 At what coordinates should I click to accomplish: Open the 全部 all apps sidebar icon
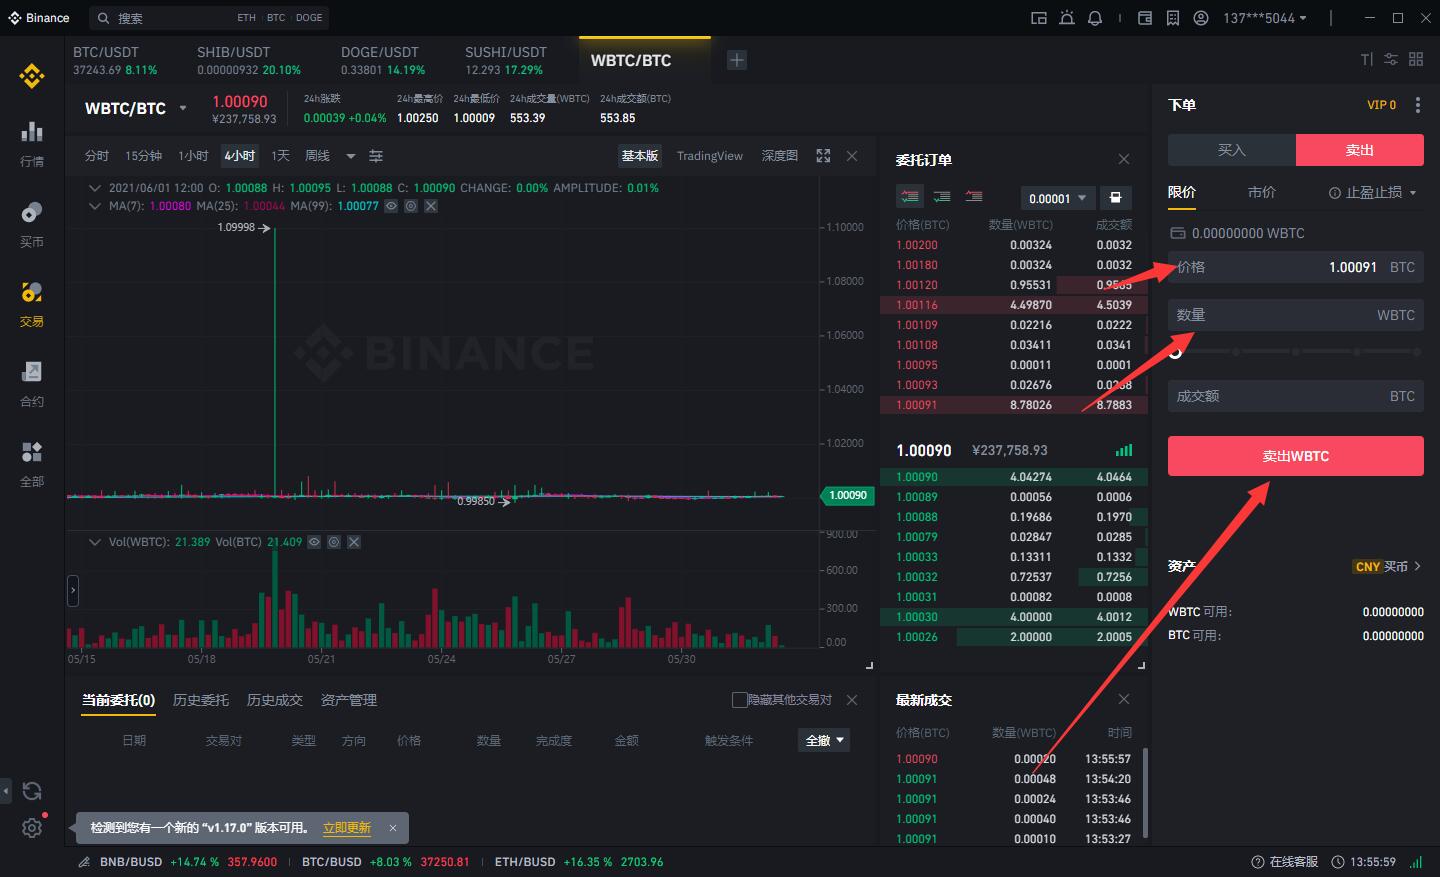click(x=32, y=462)
